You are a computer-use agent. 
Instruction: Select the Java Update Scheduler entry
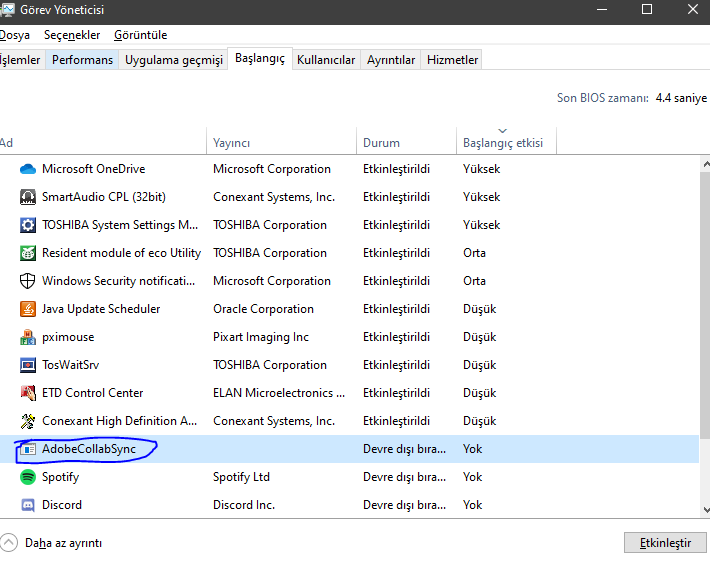point(101,309)
